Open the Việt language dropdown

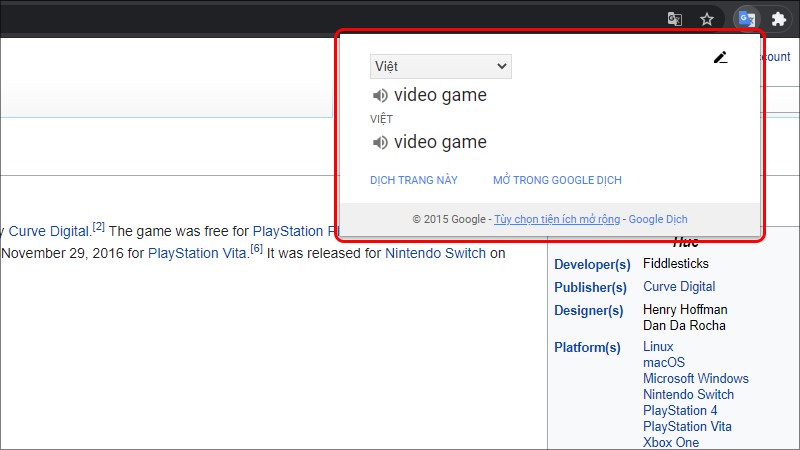tap(441, 66)
